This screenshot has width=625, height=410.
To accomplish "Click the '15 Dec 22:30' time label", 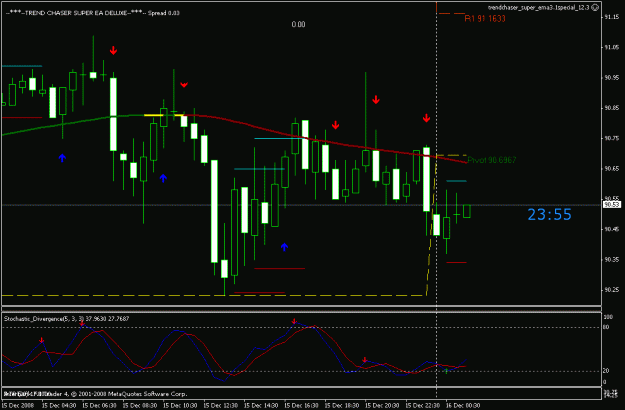I will [x=423, y=406].
